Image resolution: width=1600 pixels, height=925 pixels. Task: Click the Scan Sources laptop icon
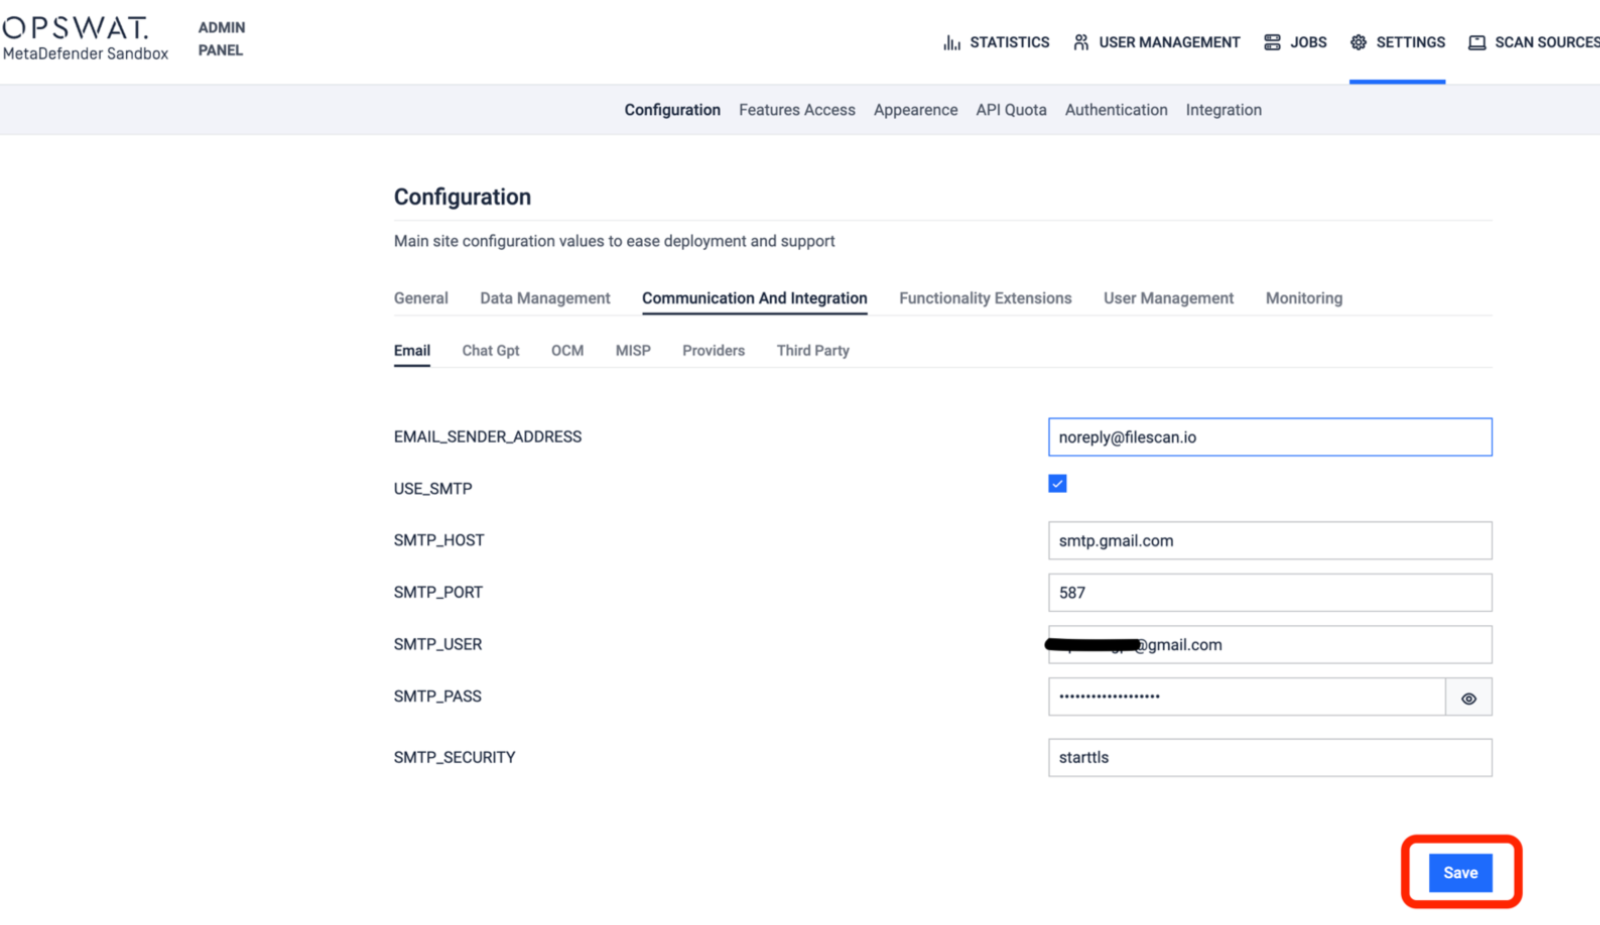click(1476, 42)
